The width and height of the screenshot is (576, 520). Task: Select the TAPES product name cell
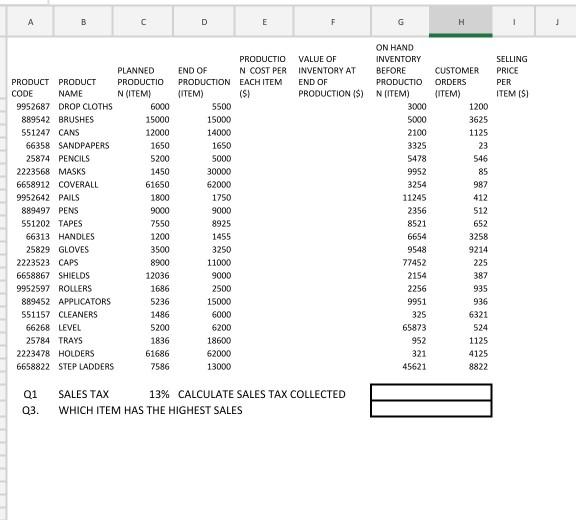[x=70, y=224]
